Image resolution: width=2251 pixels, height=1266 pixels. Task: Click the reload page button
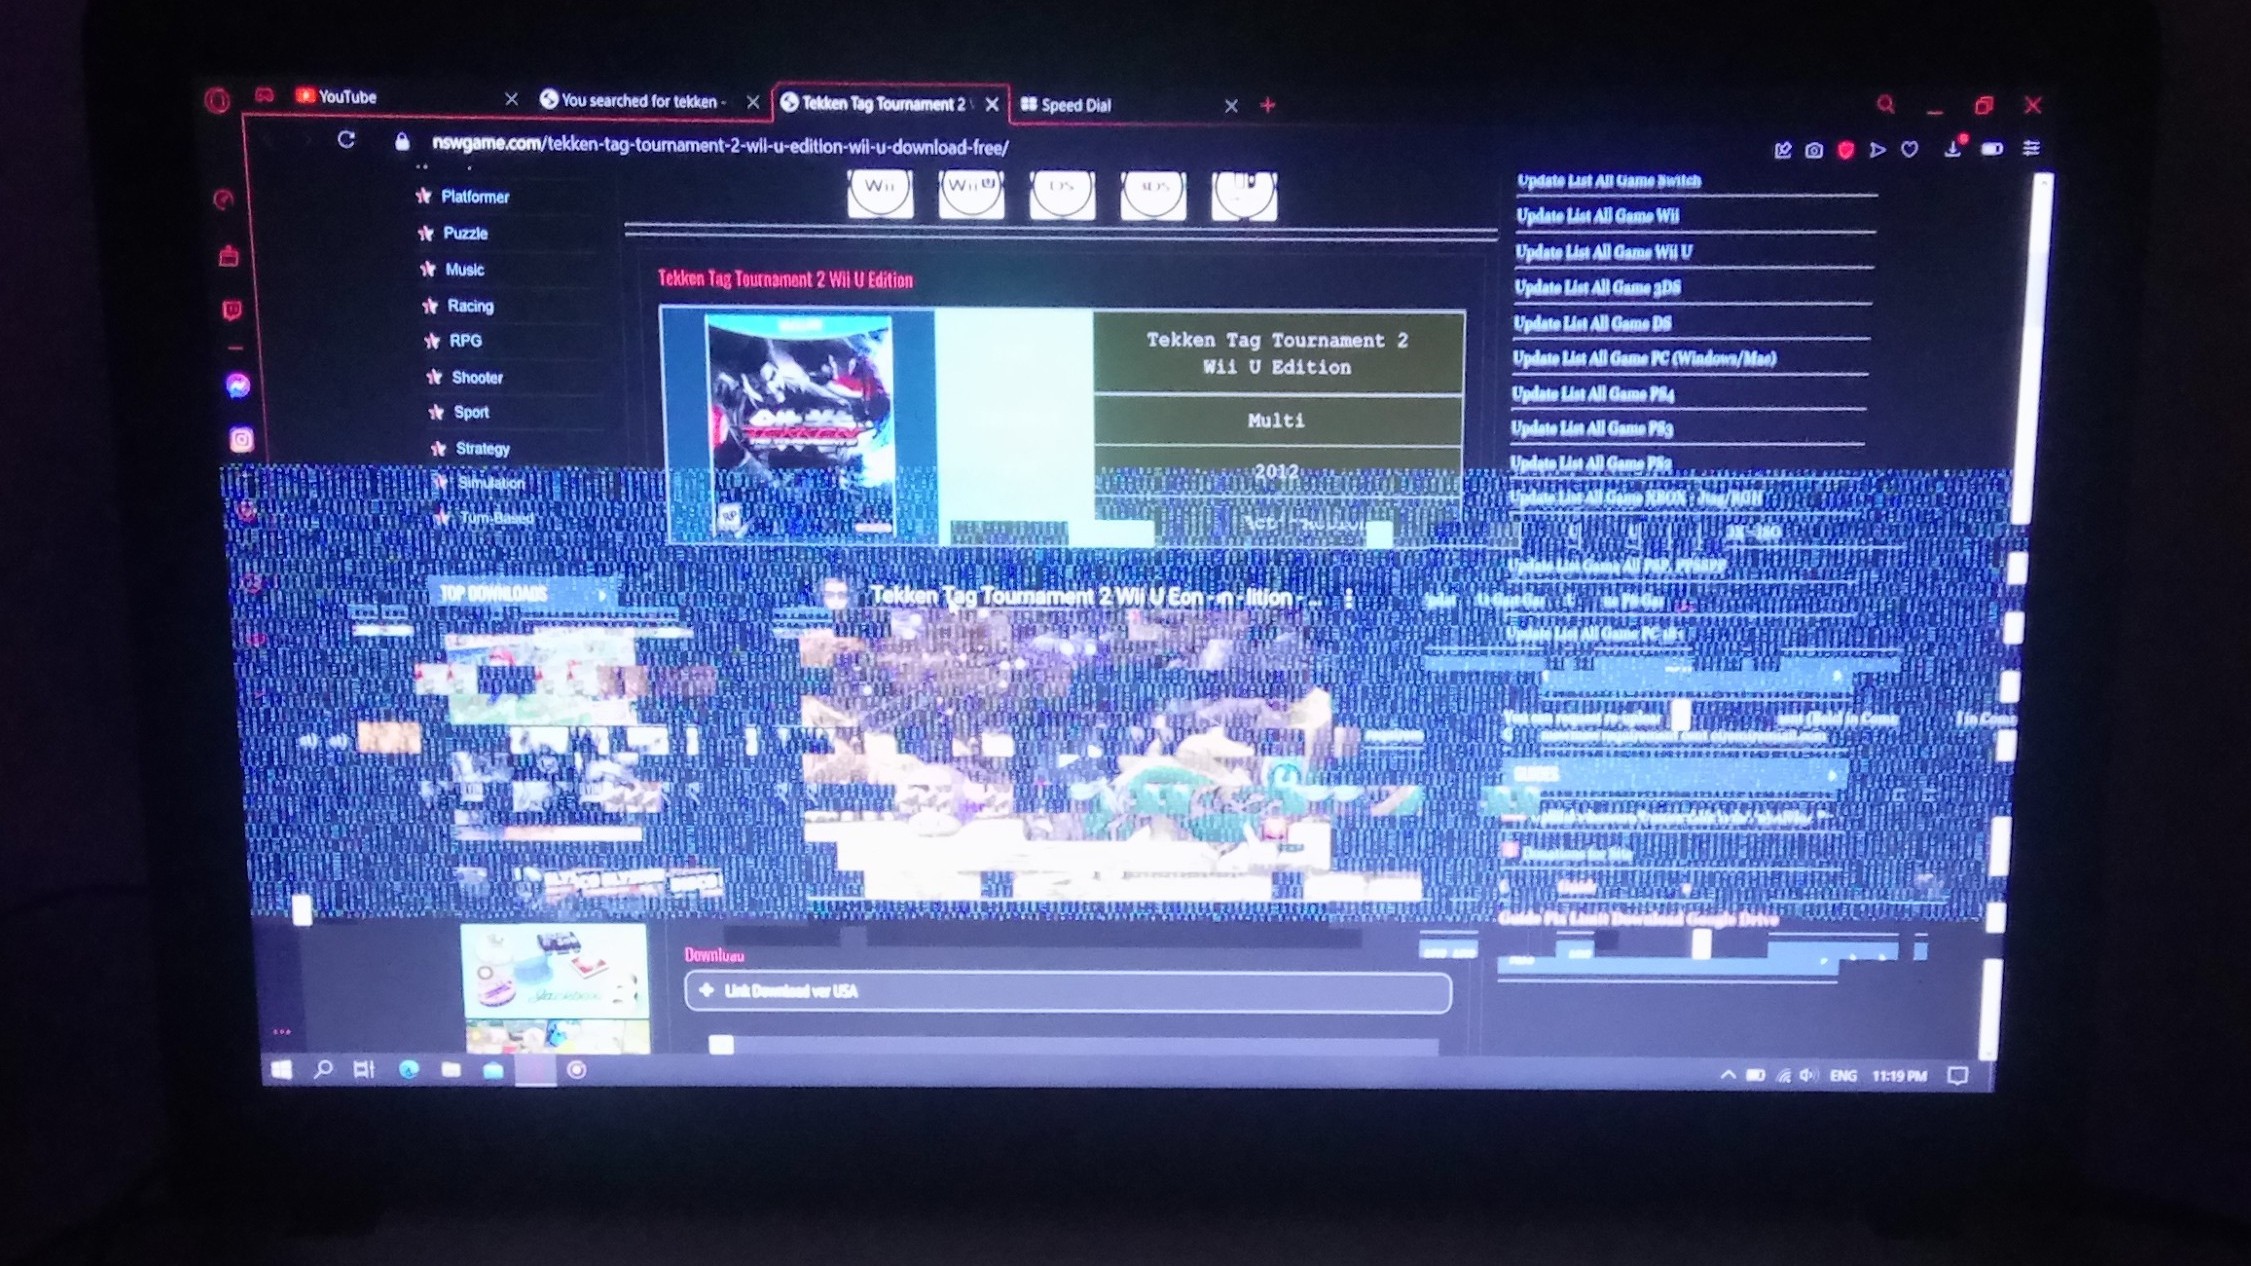click(346, 140)
